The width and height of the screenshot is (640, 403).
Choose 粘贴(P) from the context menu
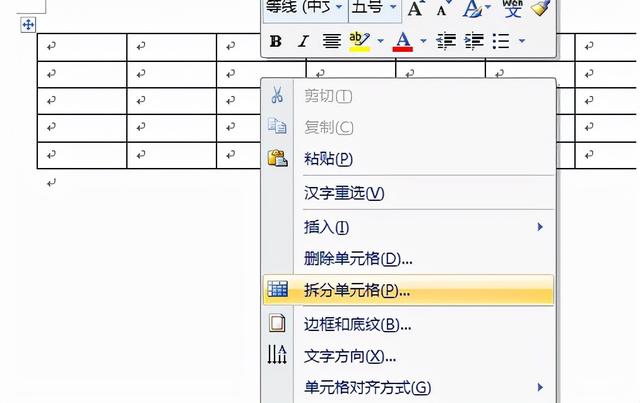(x=408, y=158)
